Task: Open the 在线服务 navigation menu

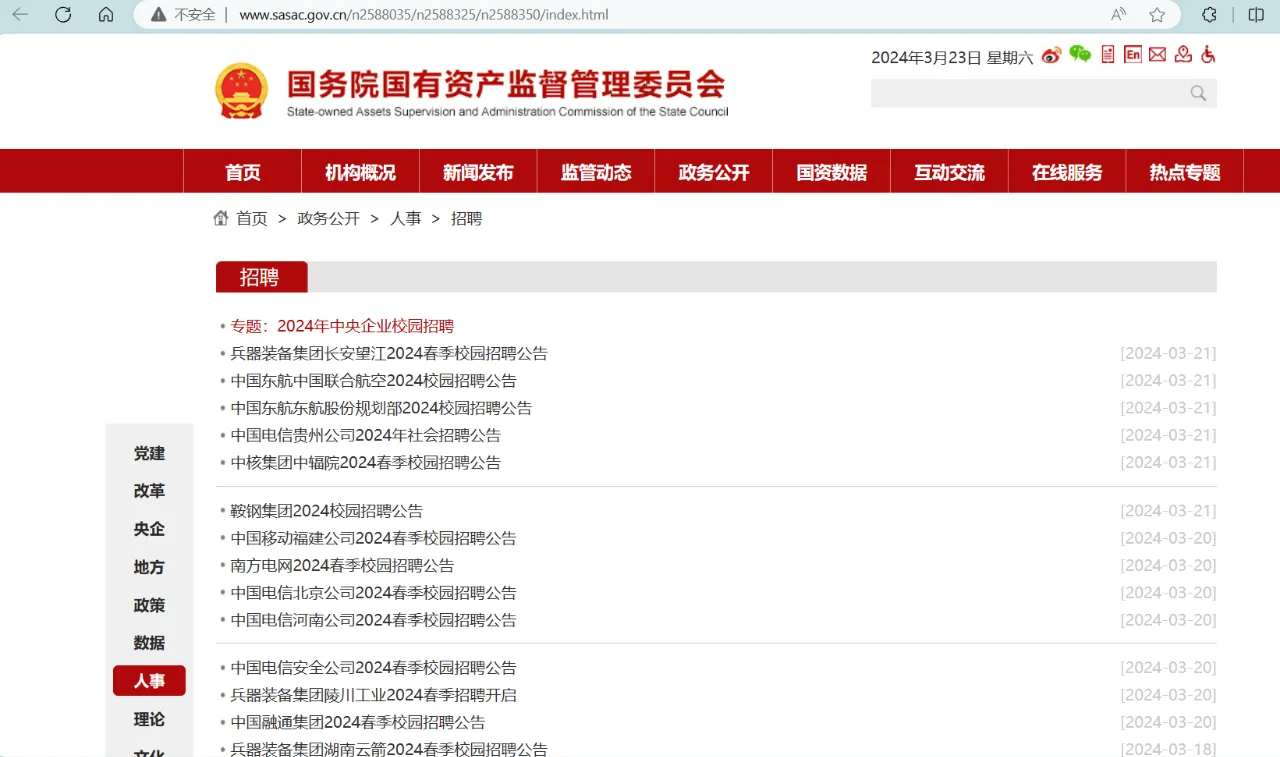Action: click(1067, 172)
